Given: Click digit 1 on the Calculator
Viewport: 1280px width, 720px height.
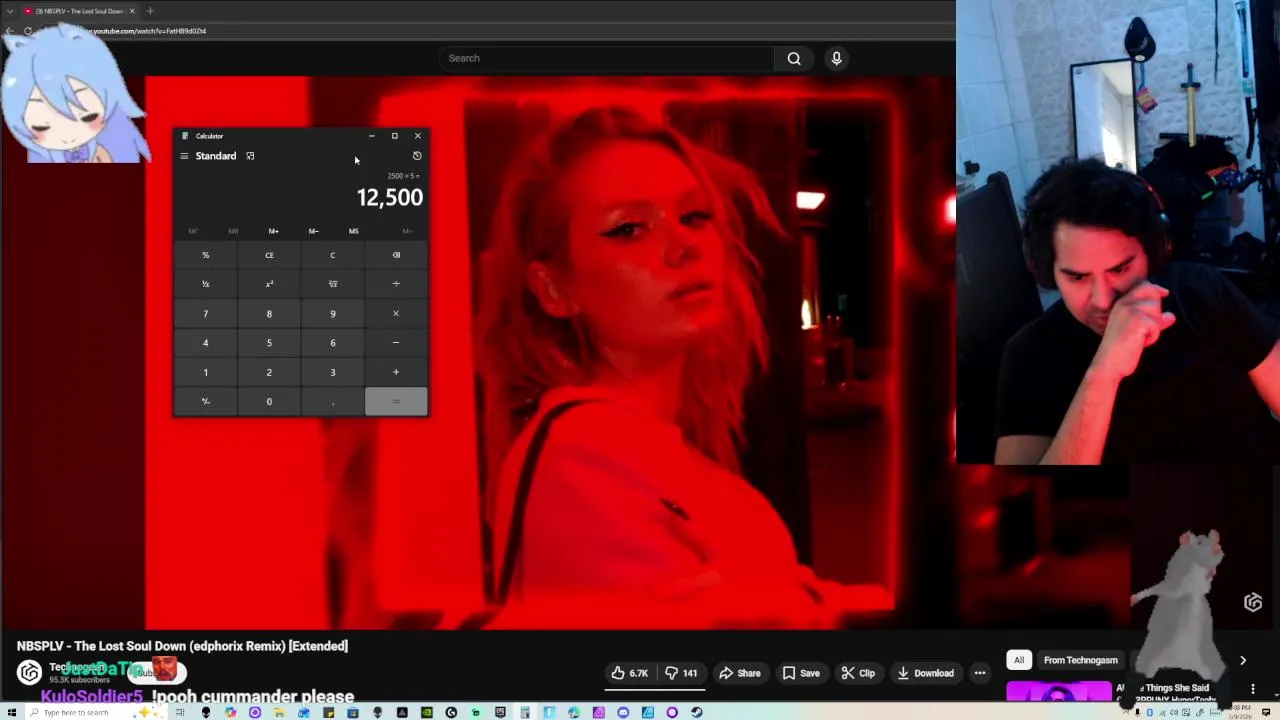Looking at the screenshot, I should coord(206,372).
